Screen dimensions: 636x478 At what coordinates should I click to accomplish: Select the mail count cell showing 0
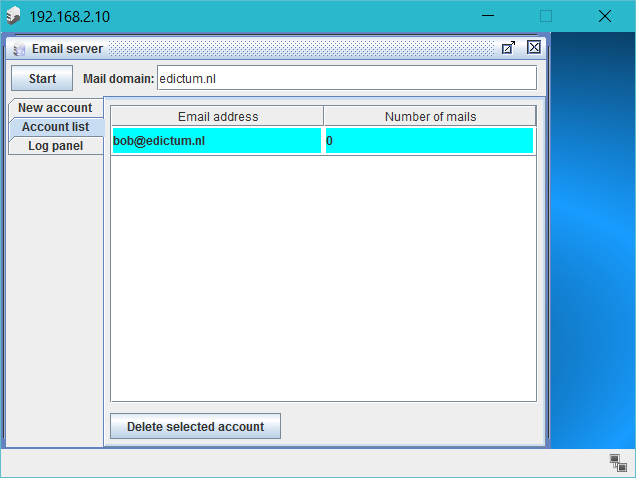[429, 141]
